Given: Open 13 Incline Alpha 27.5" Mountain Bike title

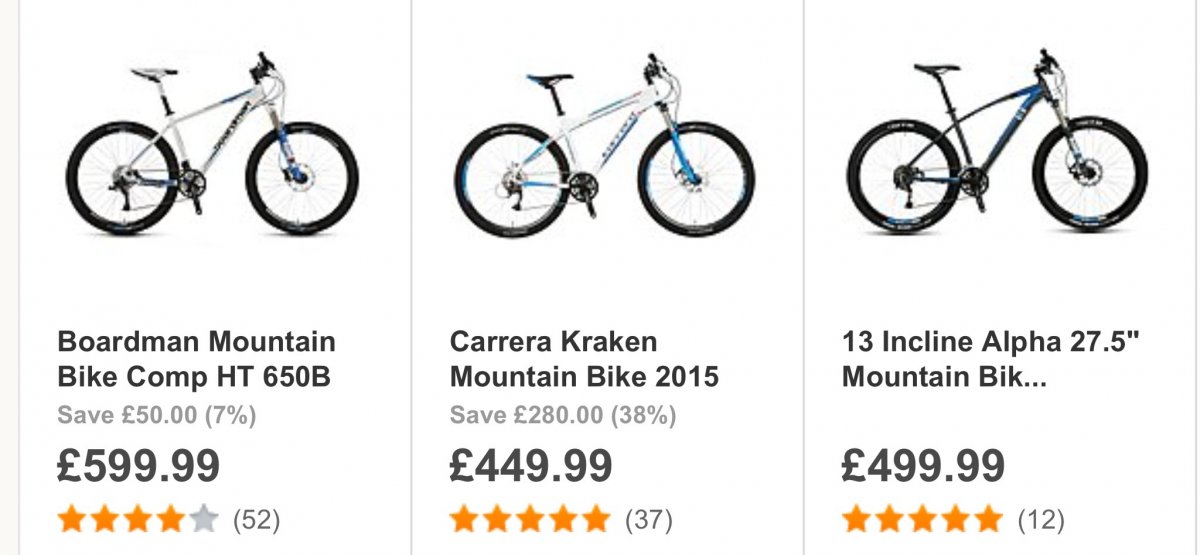Looking at the screenshot, I should click(990, 360).
